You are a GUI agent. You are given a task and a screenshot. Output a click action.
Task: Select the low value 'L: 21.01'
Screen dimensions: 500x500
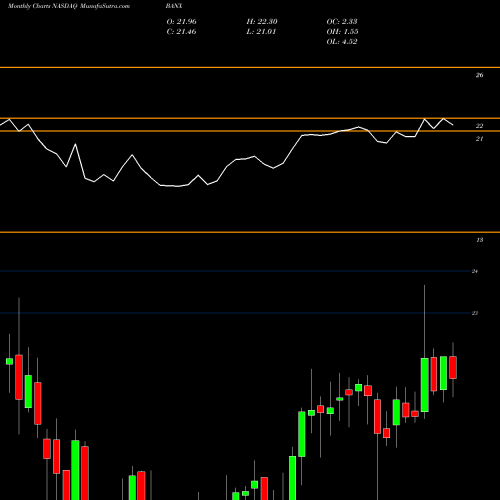[x=261, y=31]
